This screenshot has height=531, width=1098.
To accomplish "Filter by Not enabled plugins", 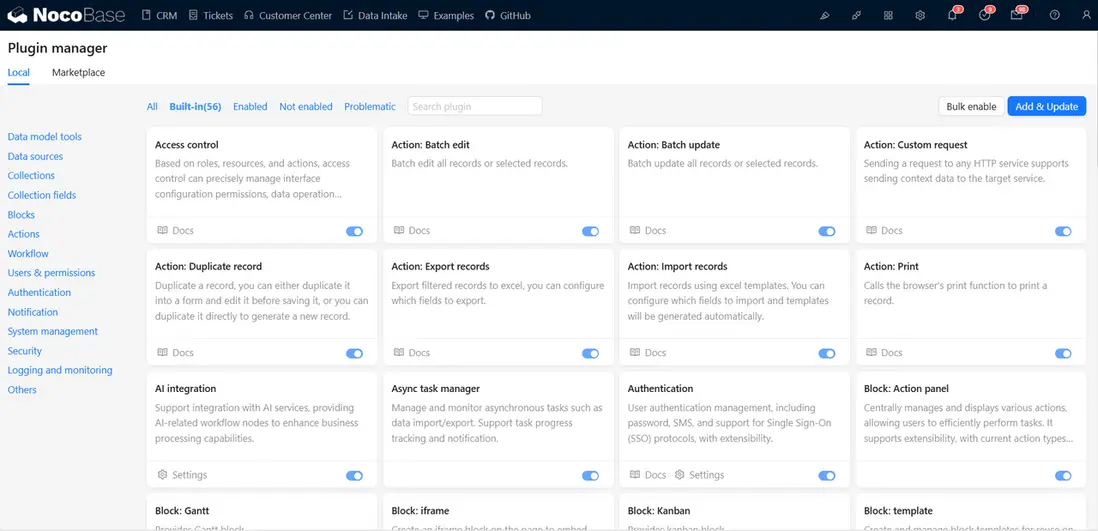I will click(x=306, y=106).
